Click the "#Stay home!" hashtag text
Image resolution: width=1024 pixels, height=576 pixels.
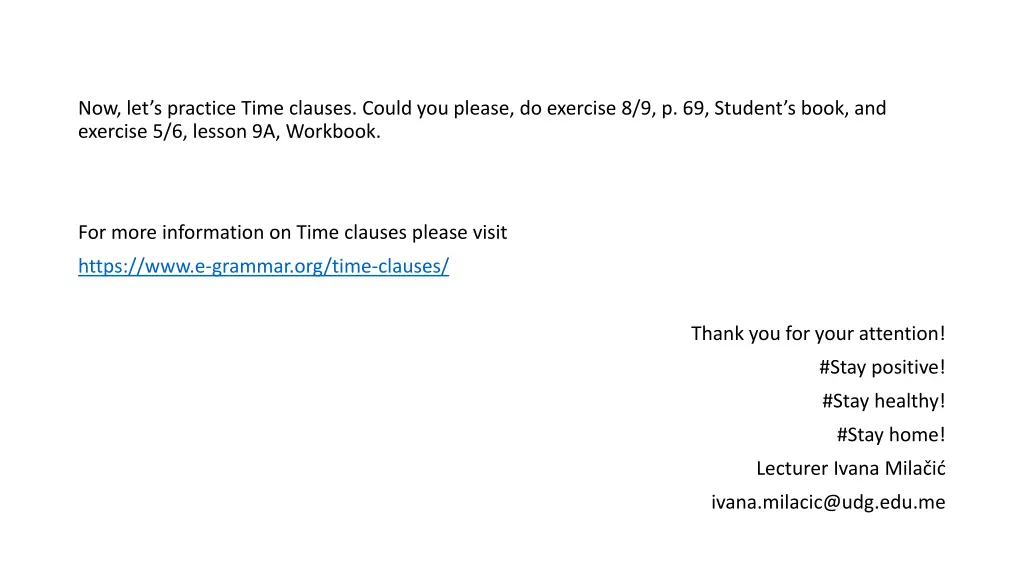pos(890,435)
